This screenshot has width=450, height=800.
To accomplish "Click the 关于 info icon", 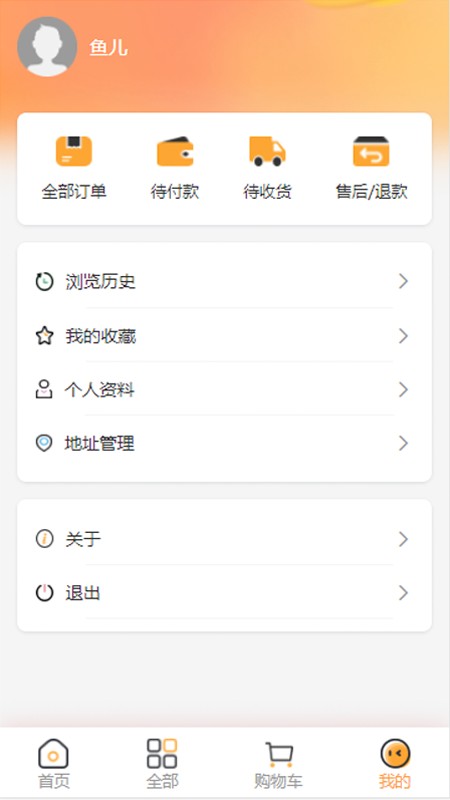I will [44, 539].
